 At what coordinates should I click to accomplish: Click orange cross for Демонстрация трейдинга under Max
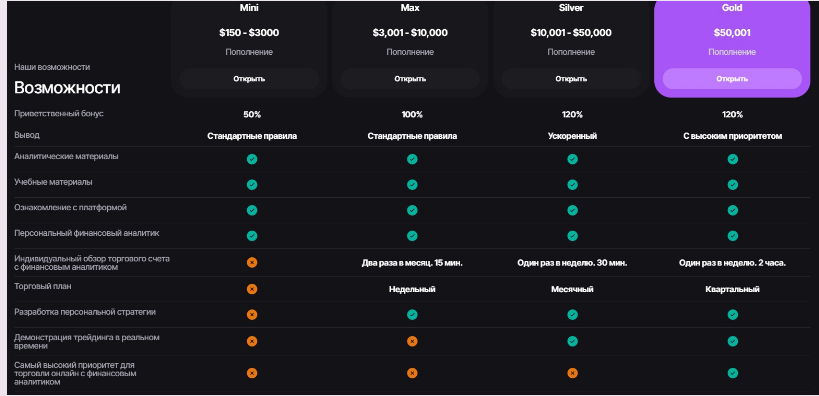point(412,341)
